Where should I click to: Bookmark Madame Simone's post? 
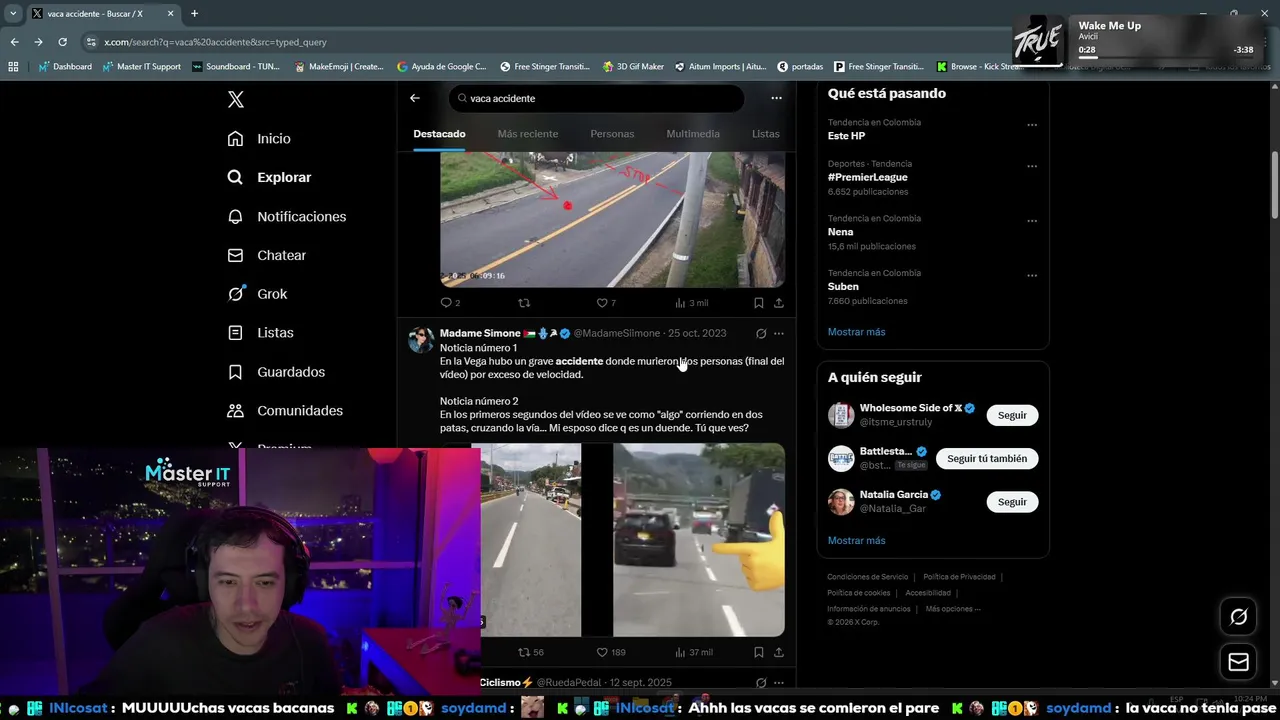[x=759, y=652]
